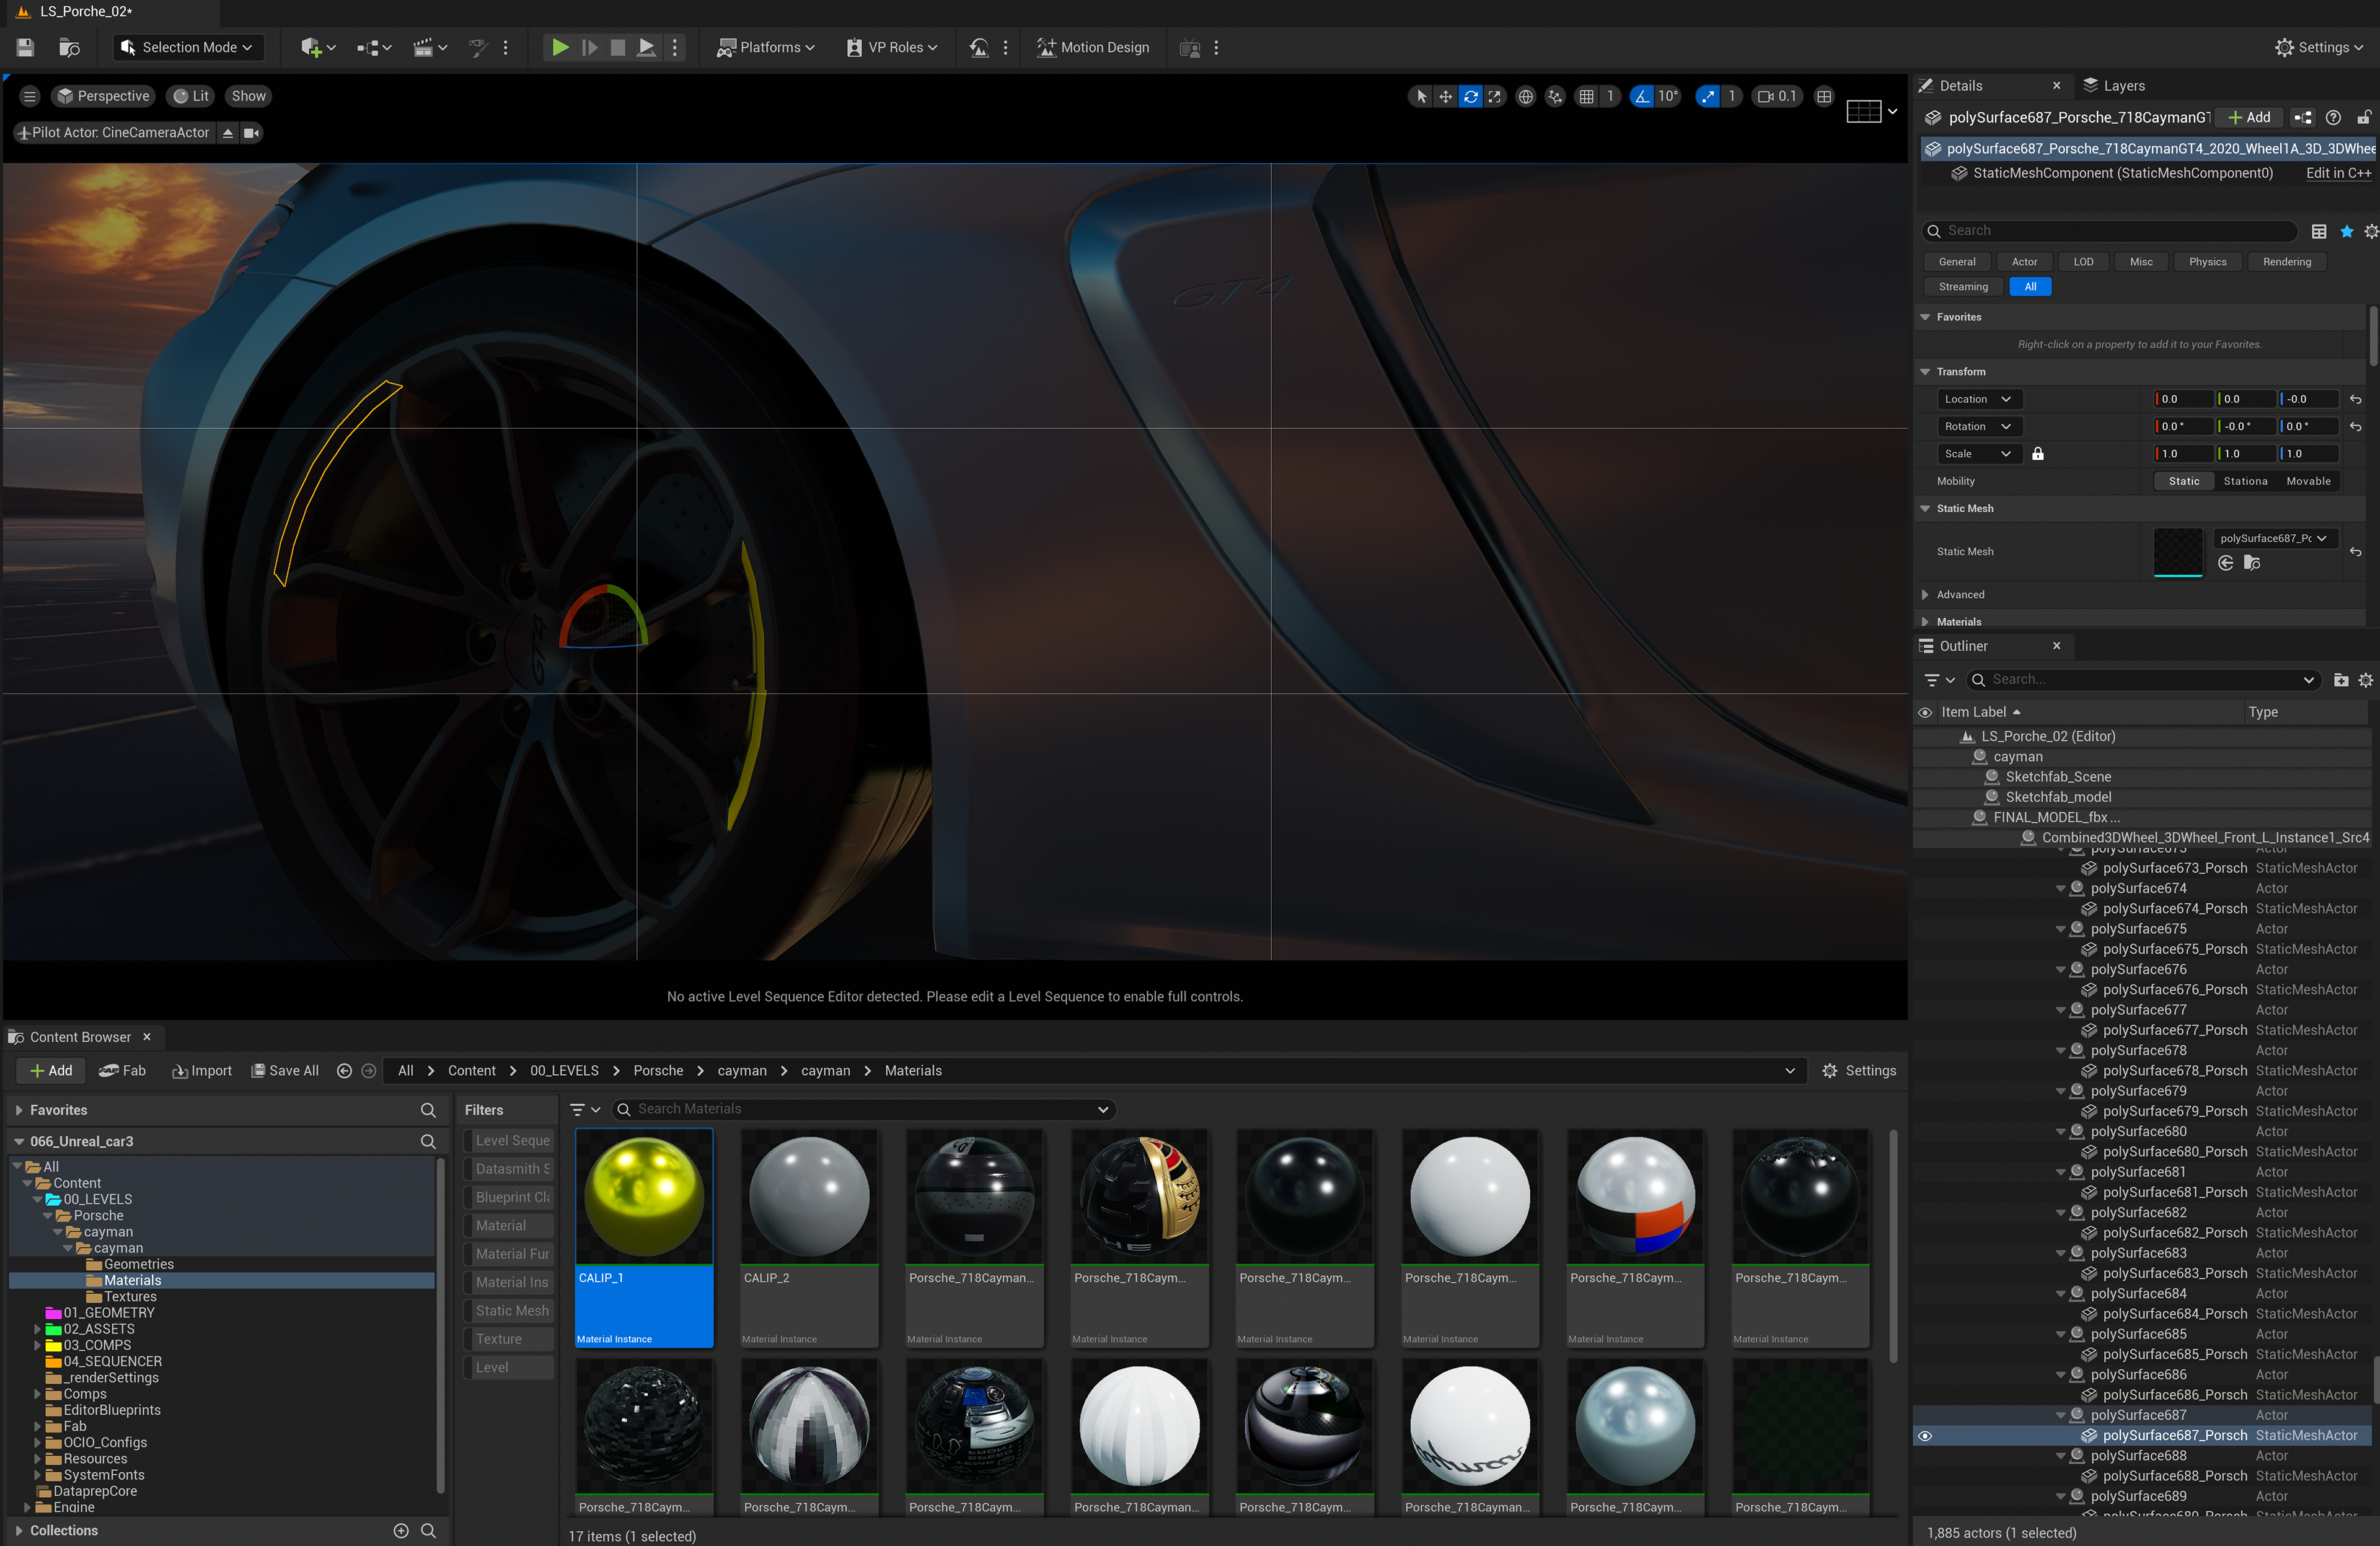This screenshot has height=1546, width=2380.
Task: Select the translate (move) gizmo tool
Action: 1445,97
